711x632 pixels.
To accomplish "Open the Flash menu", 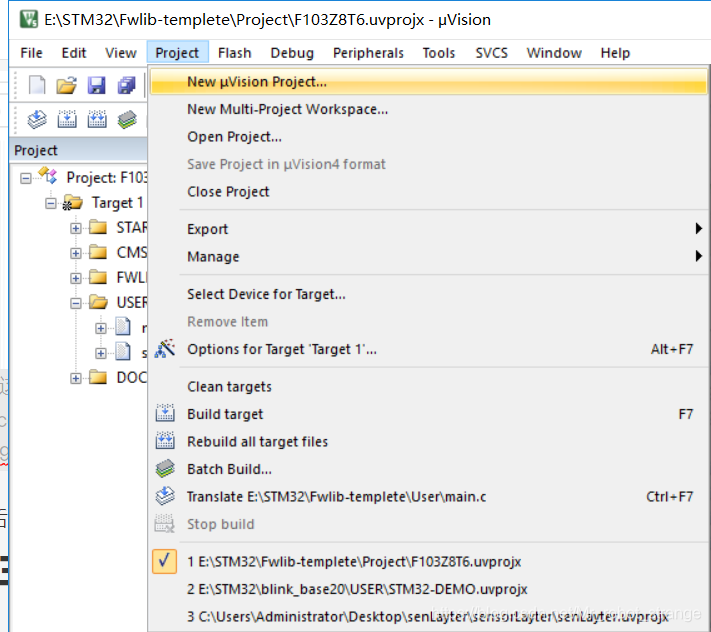I will [x=234, y=53].
